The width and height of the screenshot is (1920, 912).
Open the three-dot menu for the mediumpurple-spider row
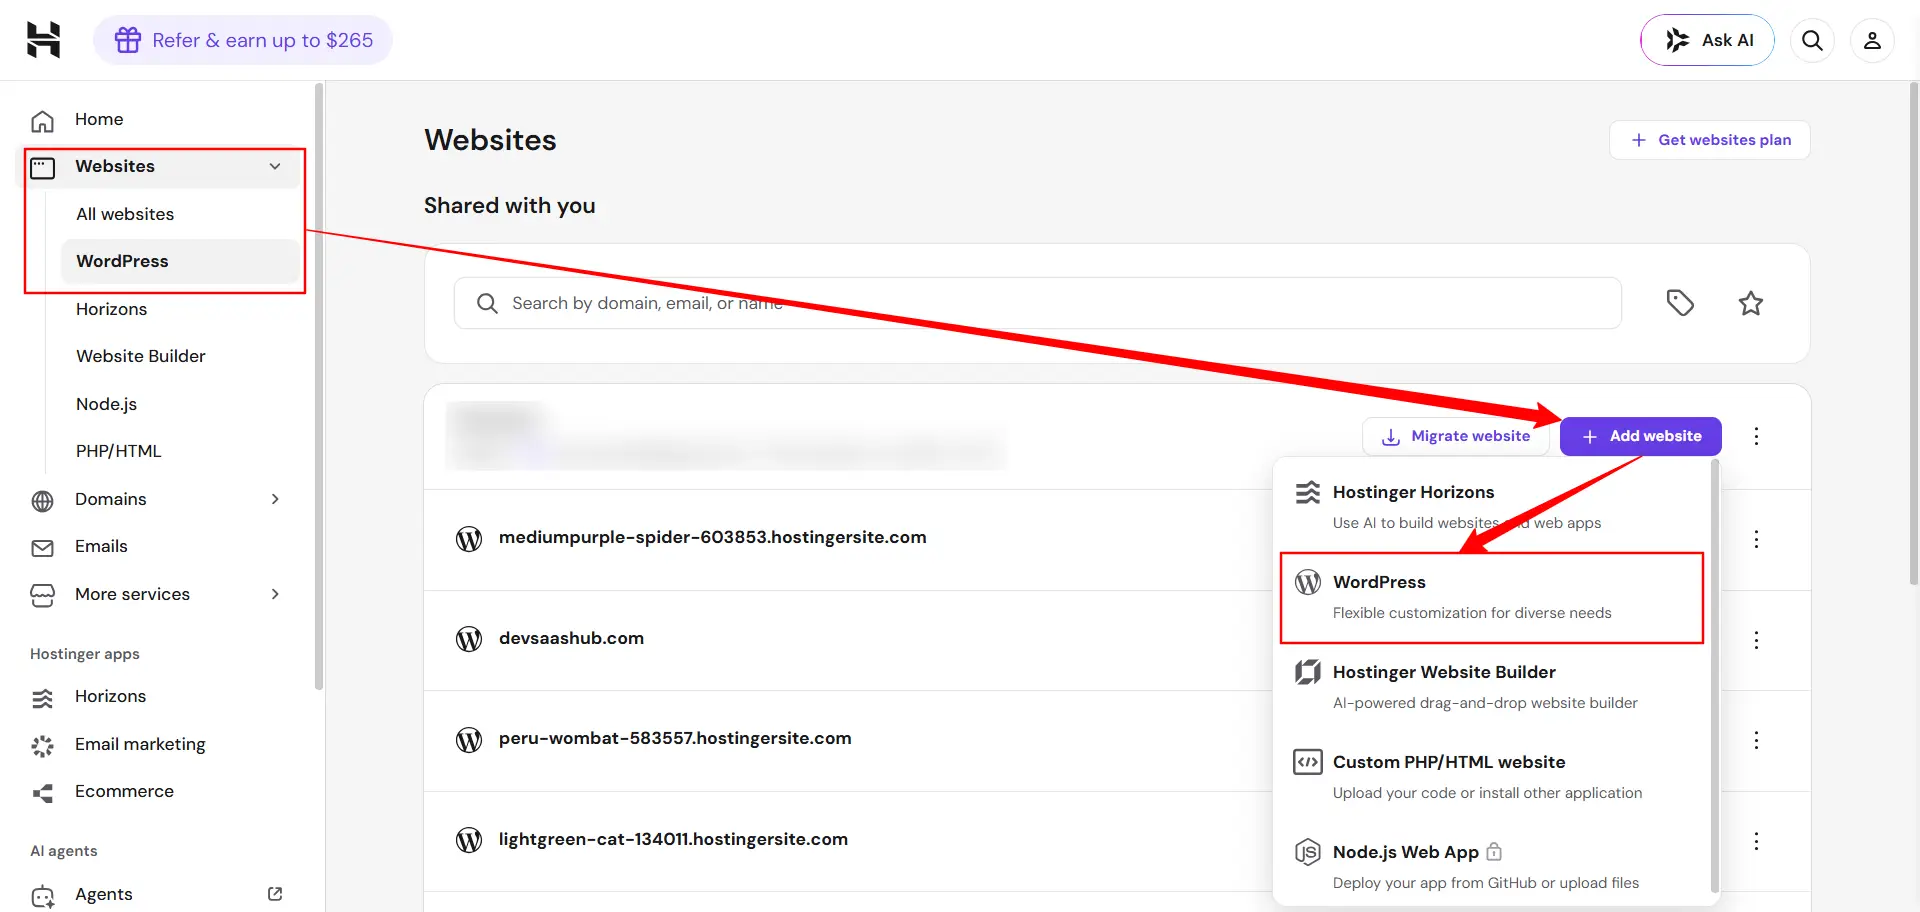(1756, 539)
